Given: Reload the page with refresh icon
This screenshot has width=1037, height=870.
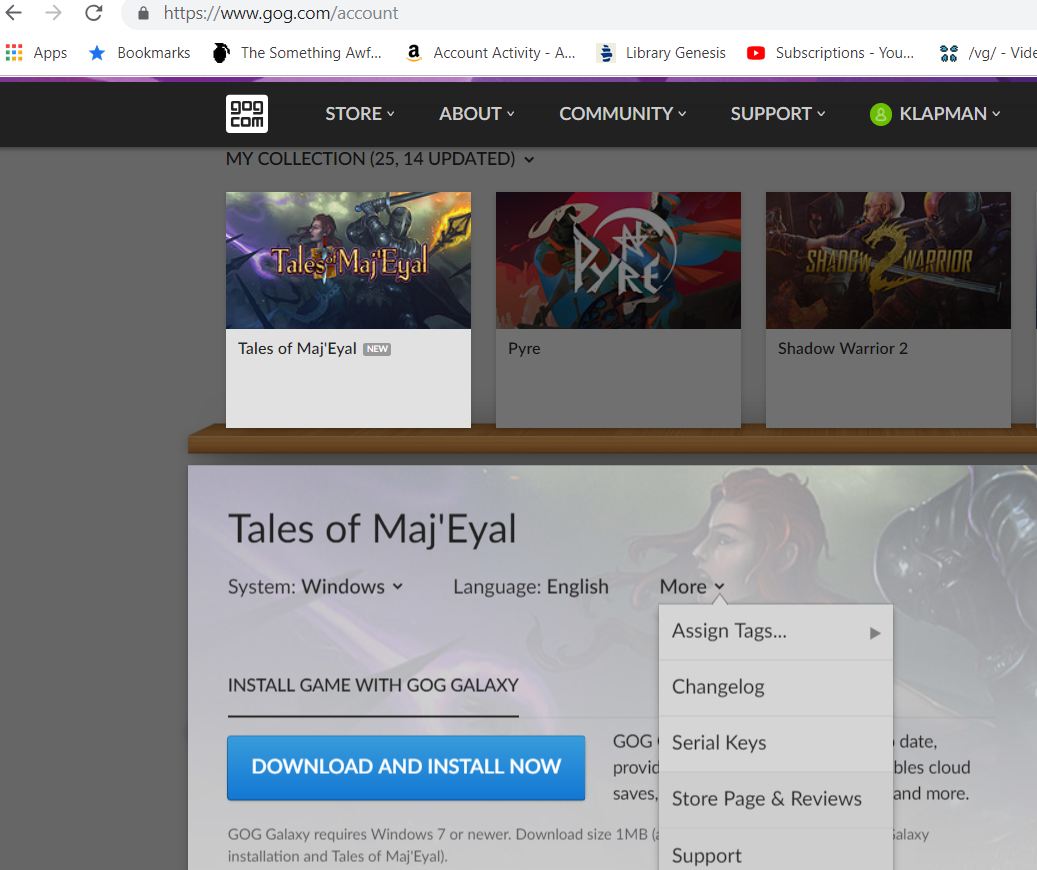Looking at the screenshot, I should 93,13.
